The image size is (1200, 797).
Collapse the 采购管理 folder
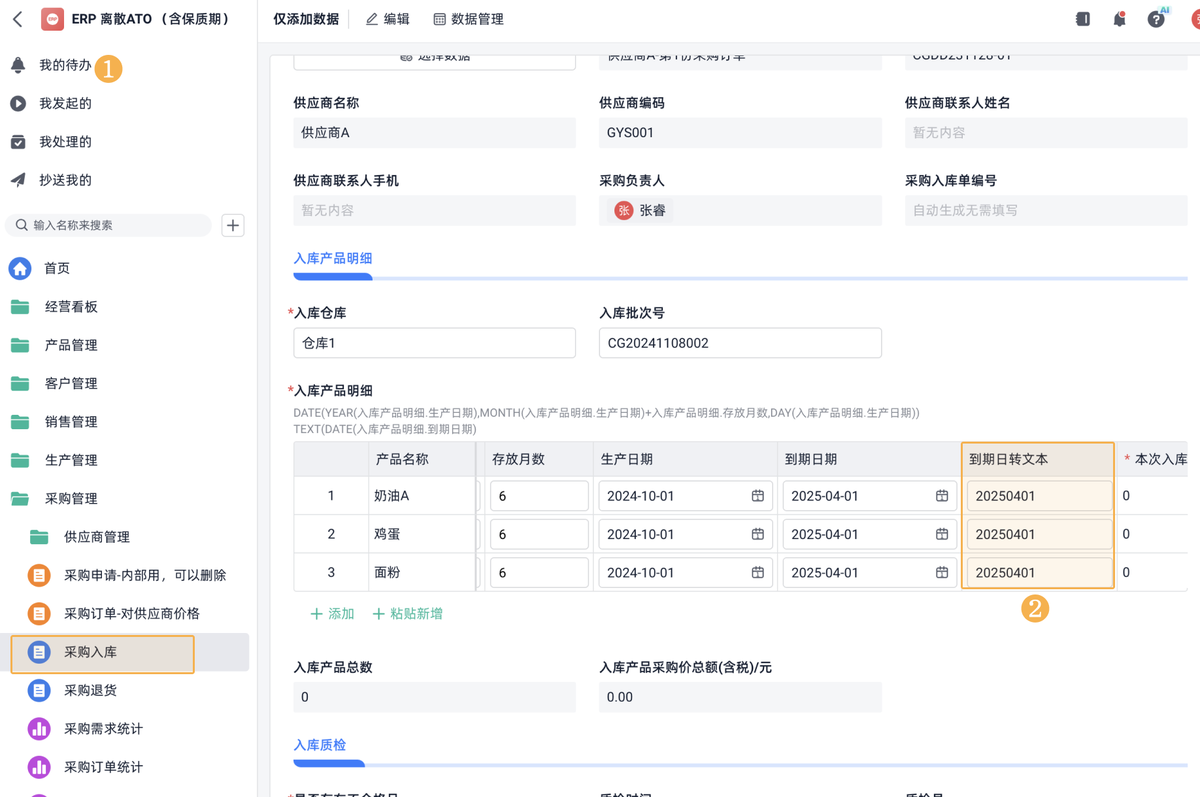(70, 498)
